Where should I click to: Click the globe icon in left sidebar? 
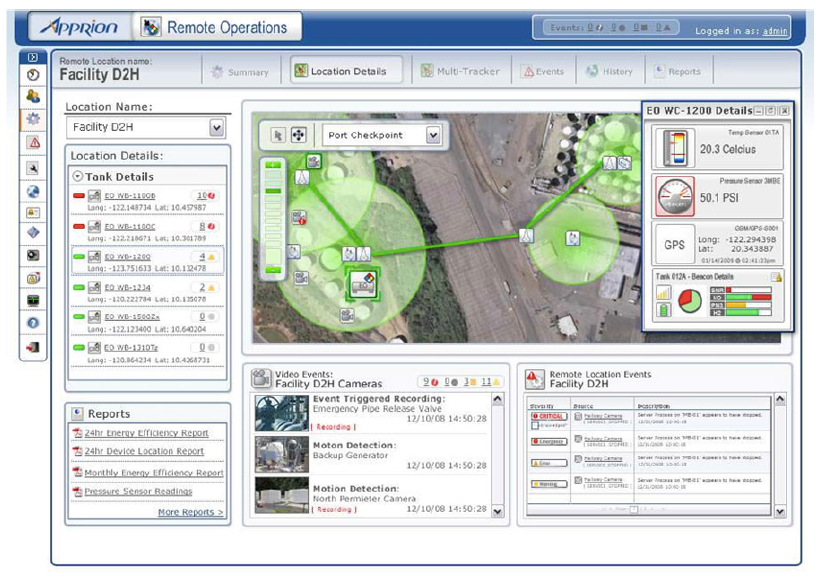33,191
